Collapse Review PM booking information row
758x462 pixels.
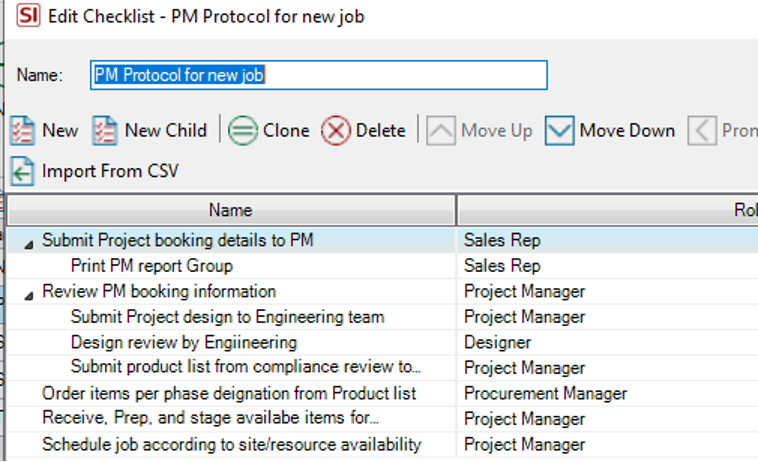click(29, 296)
